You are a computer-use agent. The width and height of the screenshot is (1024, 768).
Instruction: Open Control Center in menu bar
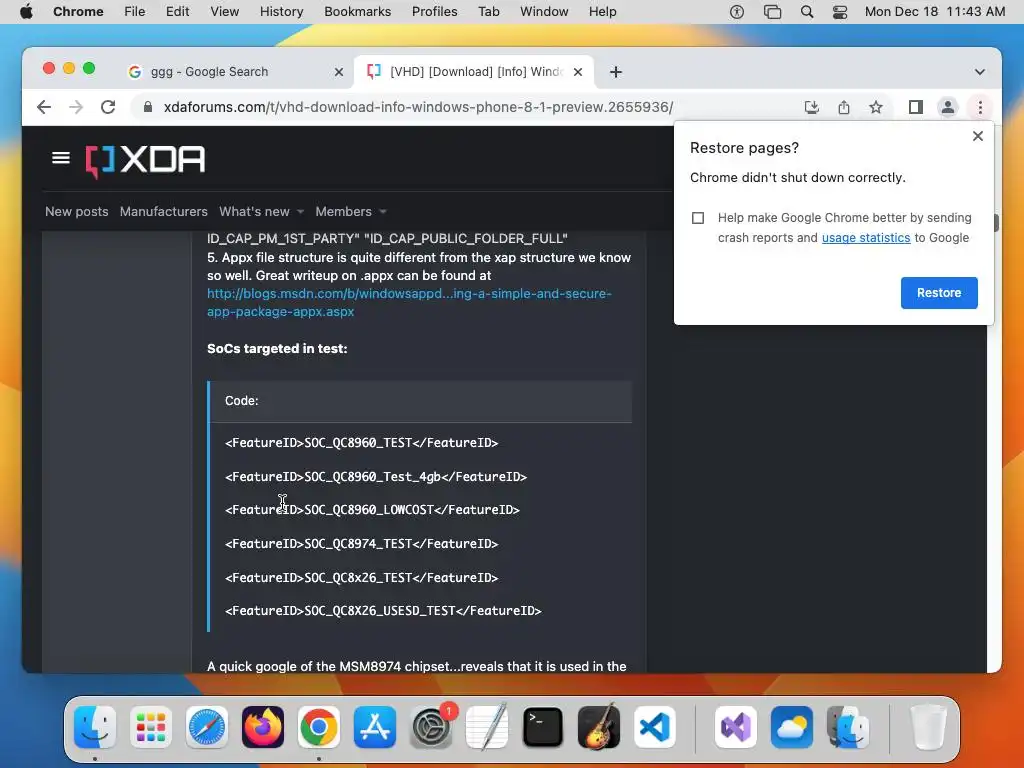840,12
